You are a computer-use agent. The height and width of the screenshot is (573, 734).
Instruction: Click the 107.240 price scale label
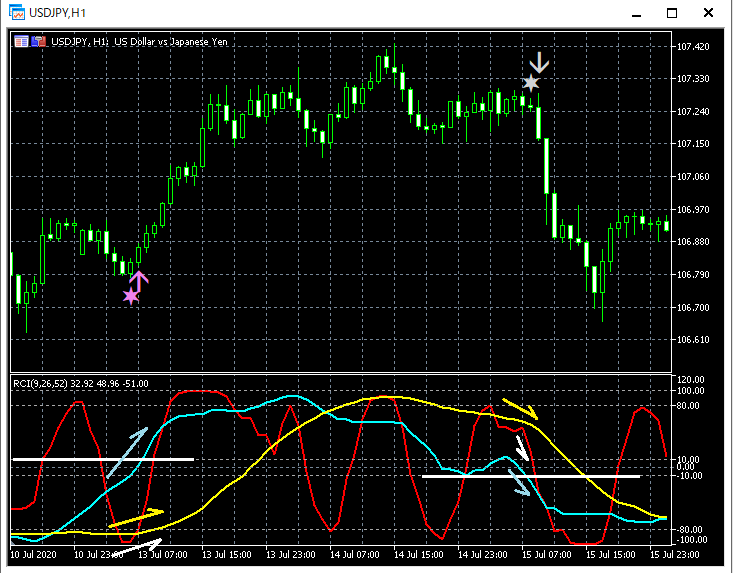[x=693, y=111]
